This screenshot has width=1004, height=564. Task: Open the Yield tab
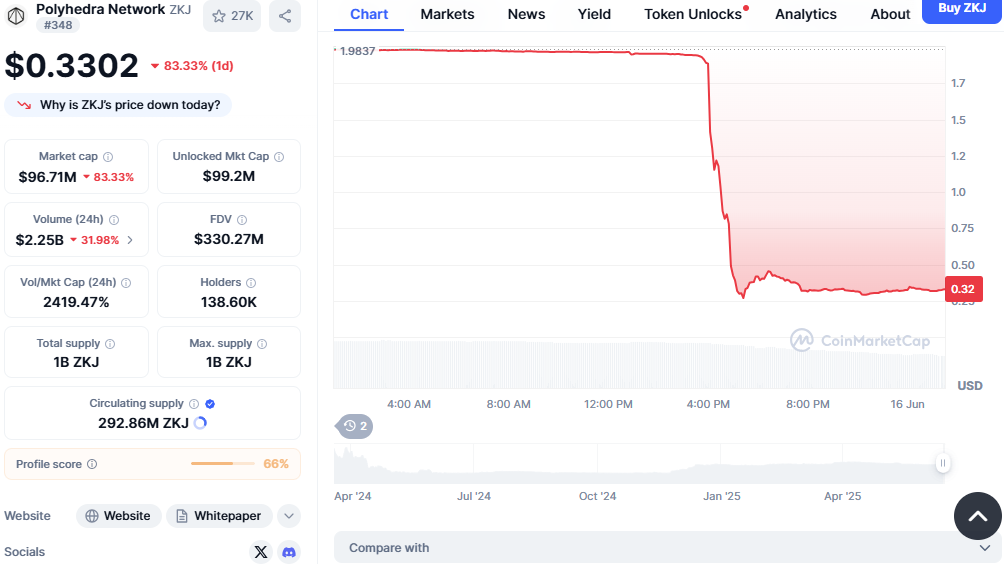[x=594, y=15]
